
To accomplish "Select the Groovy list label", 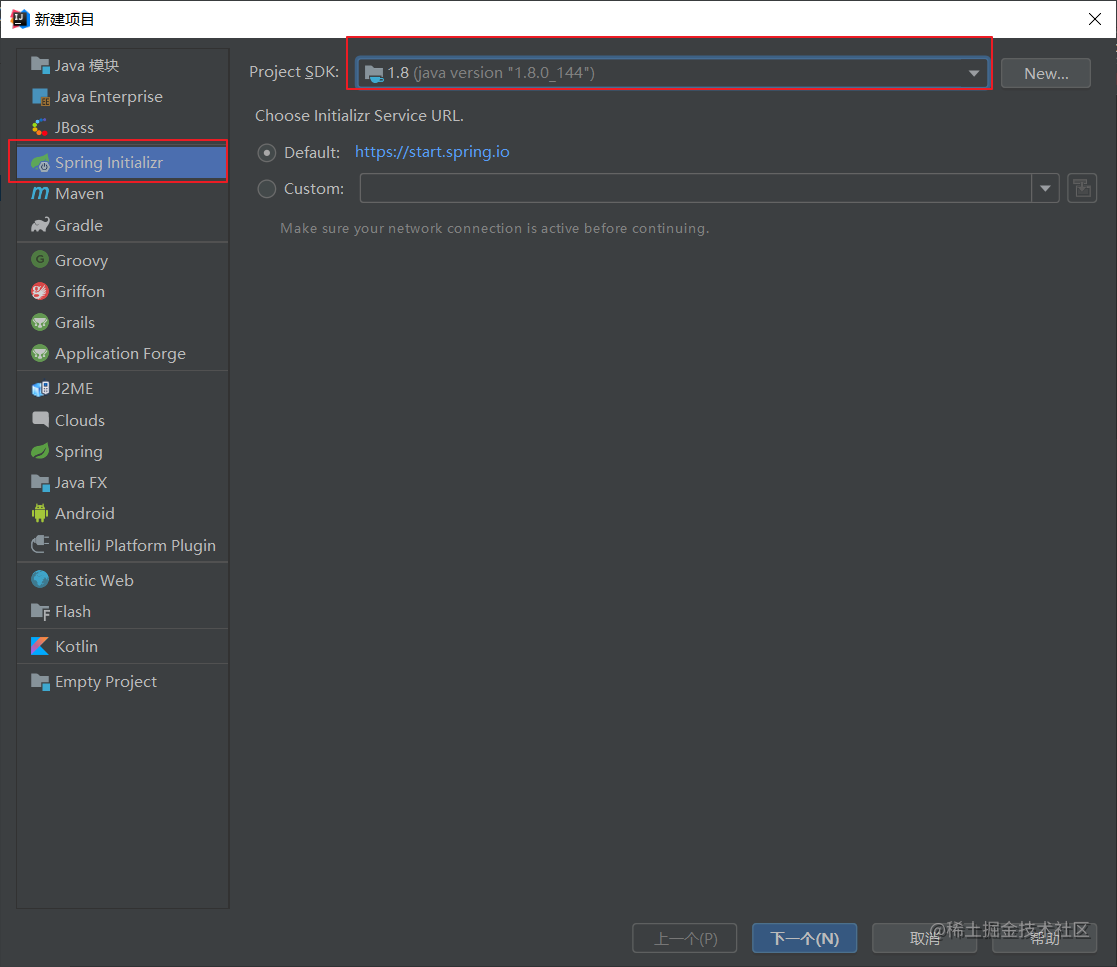I will coord(81,260).
